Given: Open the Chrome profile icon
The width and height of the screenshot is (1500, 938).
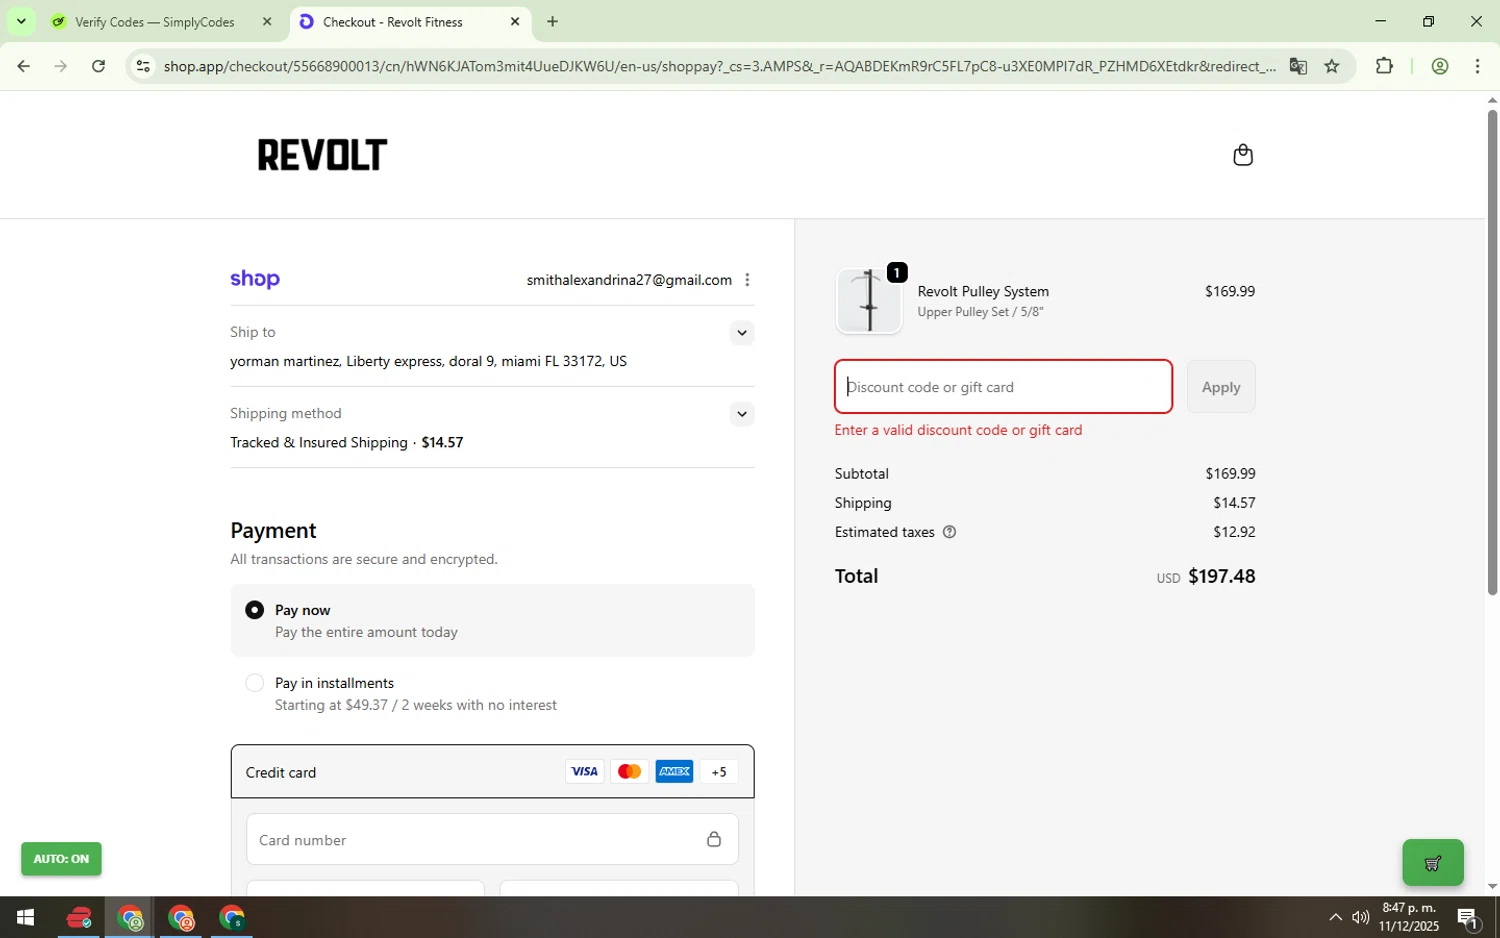Looking at the screenshot, I should click(x=1440, y=66).
